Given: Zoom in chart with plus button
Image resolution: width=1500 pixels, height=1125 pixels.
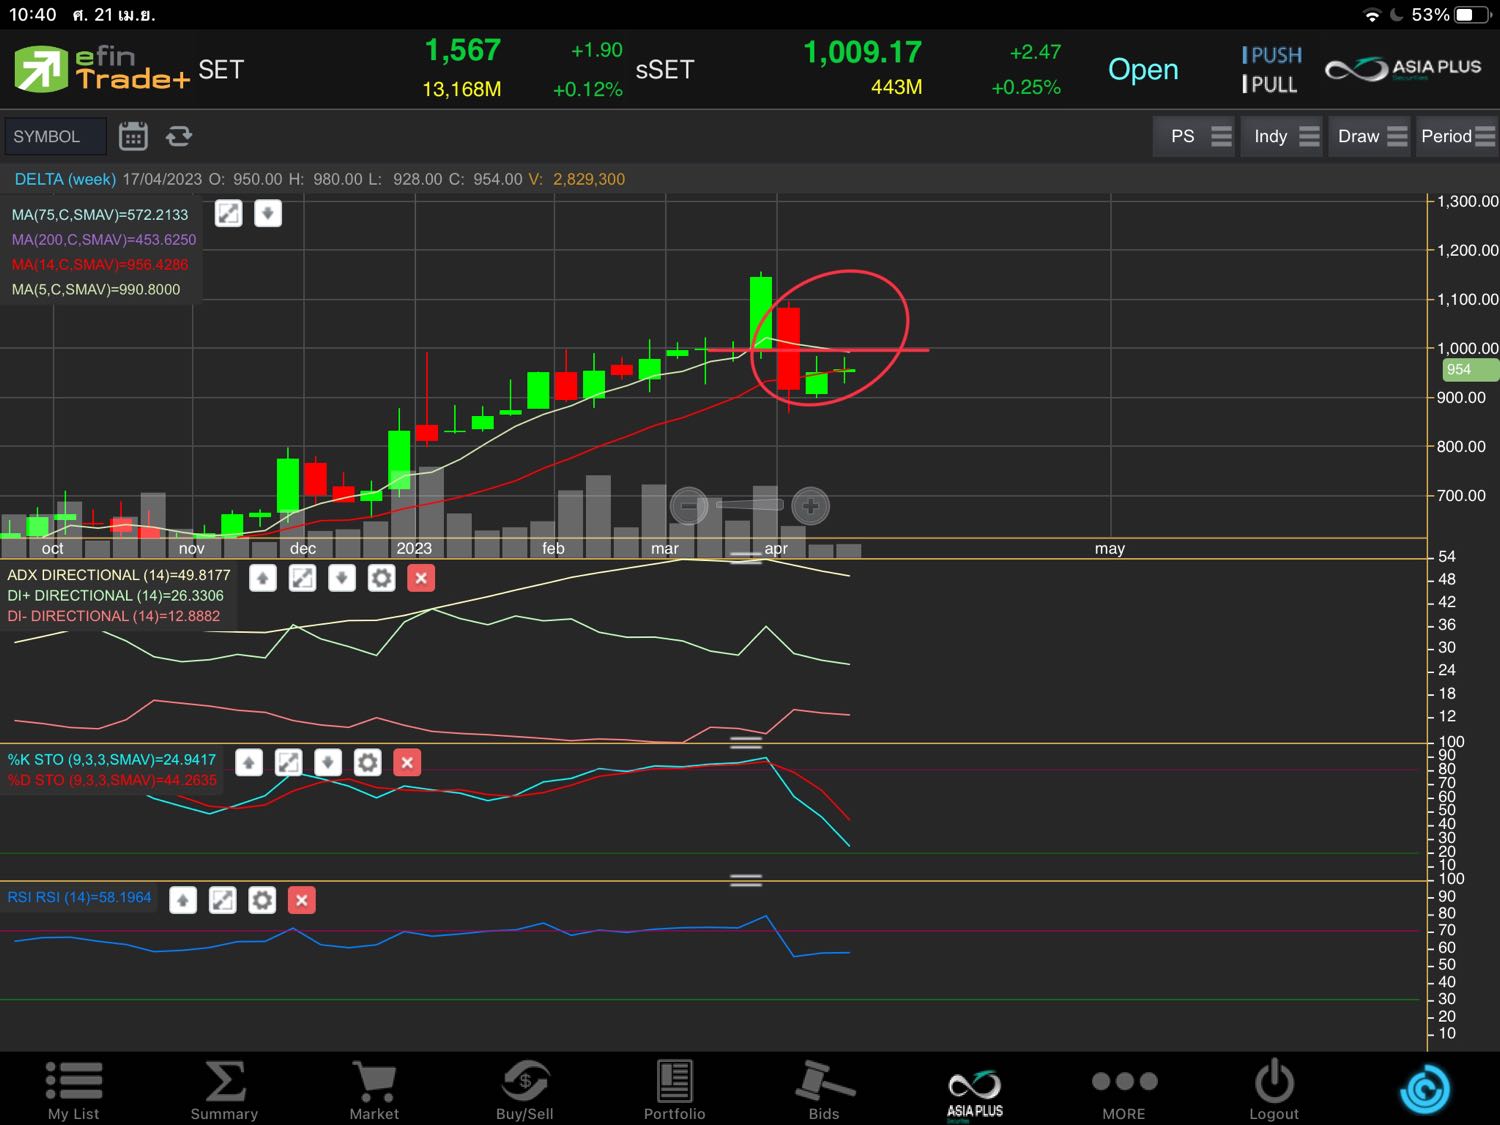Looking at the screenshot, I should (x=811, y=507).
